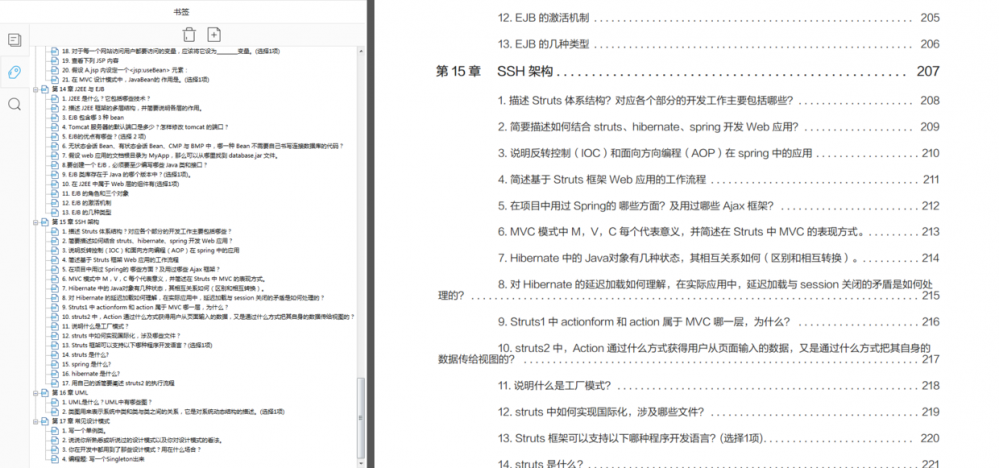Add a new bookmark with plus-page icon
This screenshot has width=999, height=468.
[x=214, y=35]
